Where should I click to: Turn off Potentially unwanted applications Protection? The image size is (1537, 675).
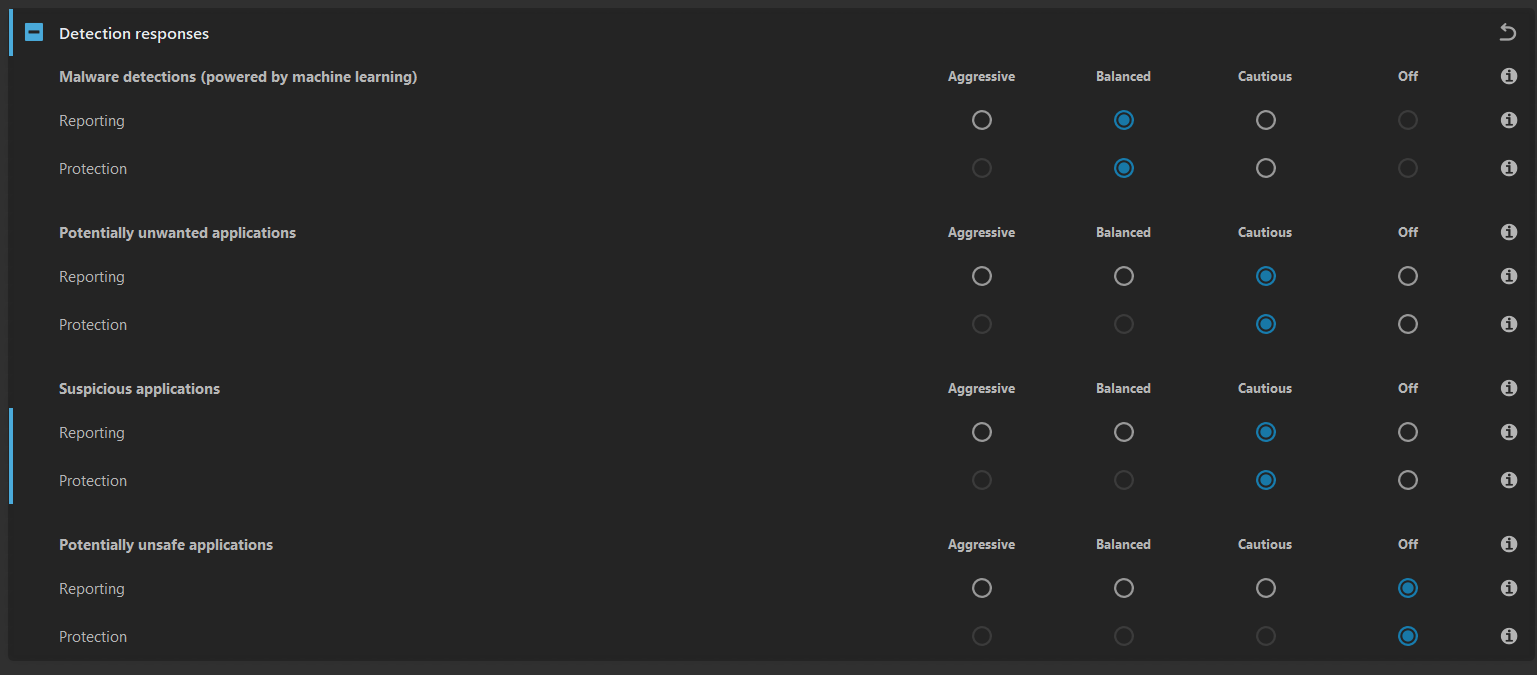tap(1408, 324)
